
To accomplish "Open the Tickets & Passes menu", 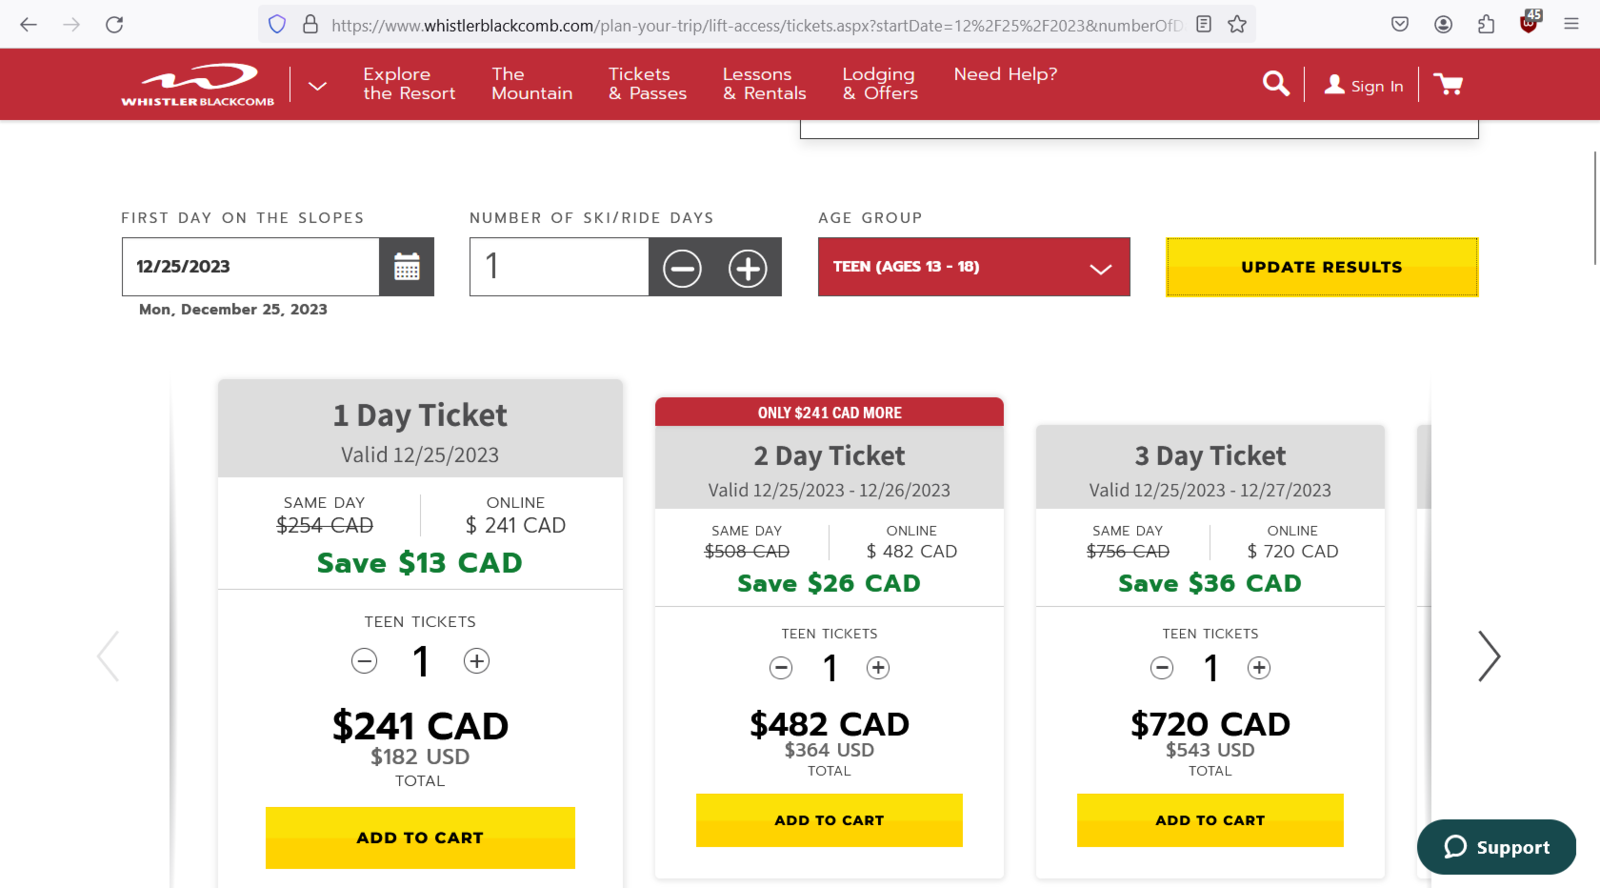I will (647, 84).
